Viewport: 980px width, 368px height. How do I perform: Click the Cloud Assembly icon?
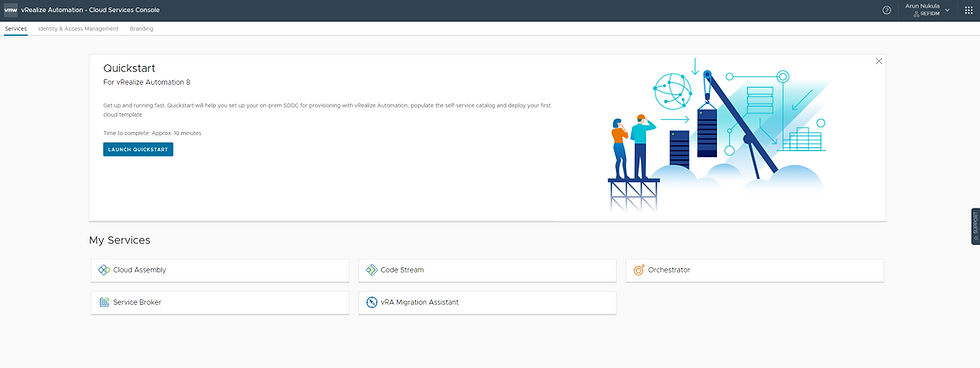pyautogui.click(x=104, y=270)
